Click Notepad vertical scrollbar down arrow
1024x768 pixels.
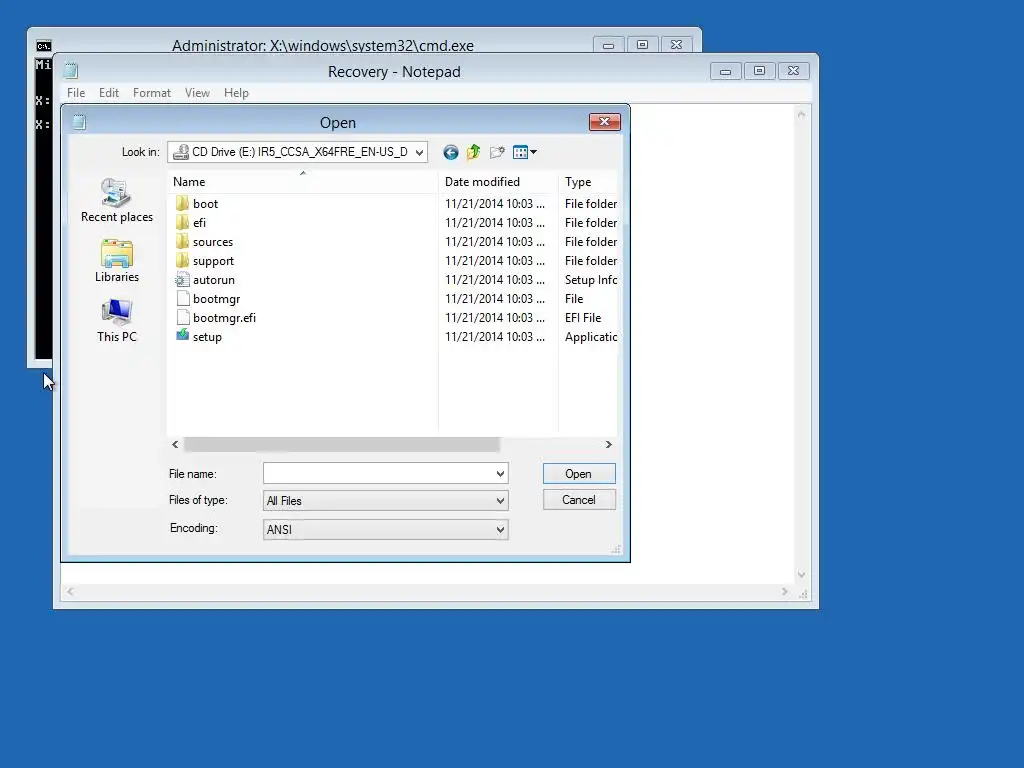point(801,575)
